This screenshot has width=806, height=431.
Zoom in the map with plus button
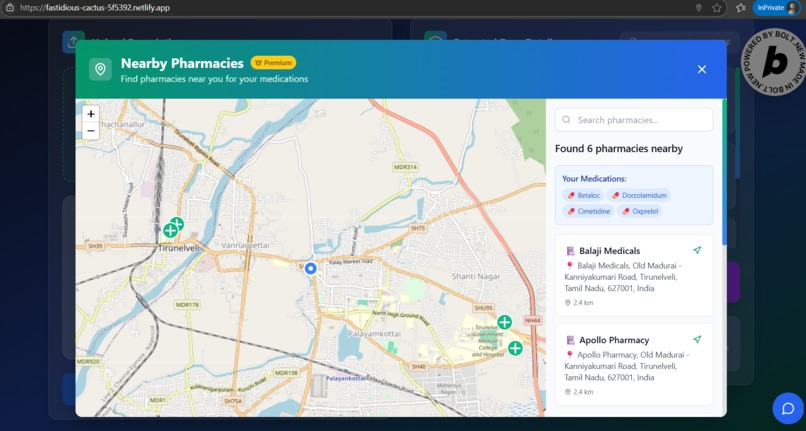[x=91, y=114]
